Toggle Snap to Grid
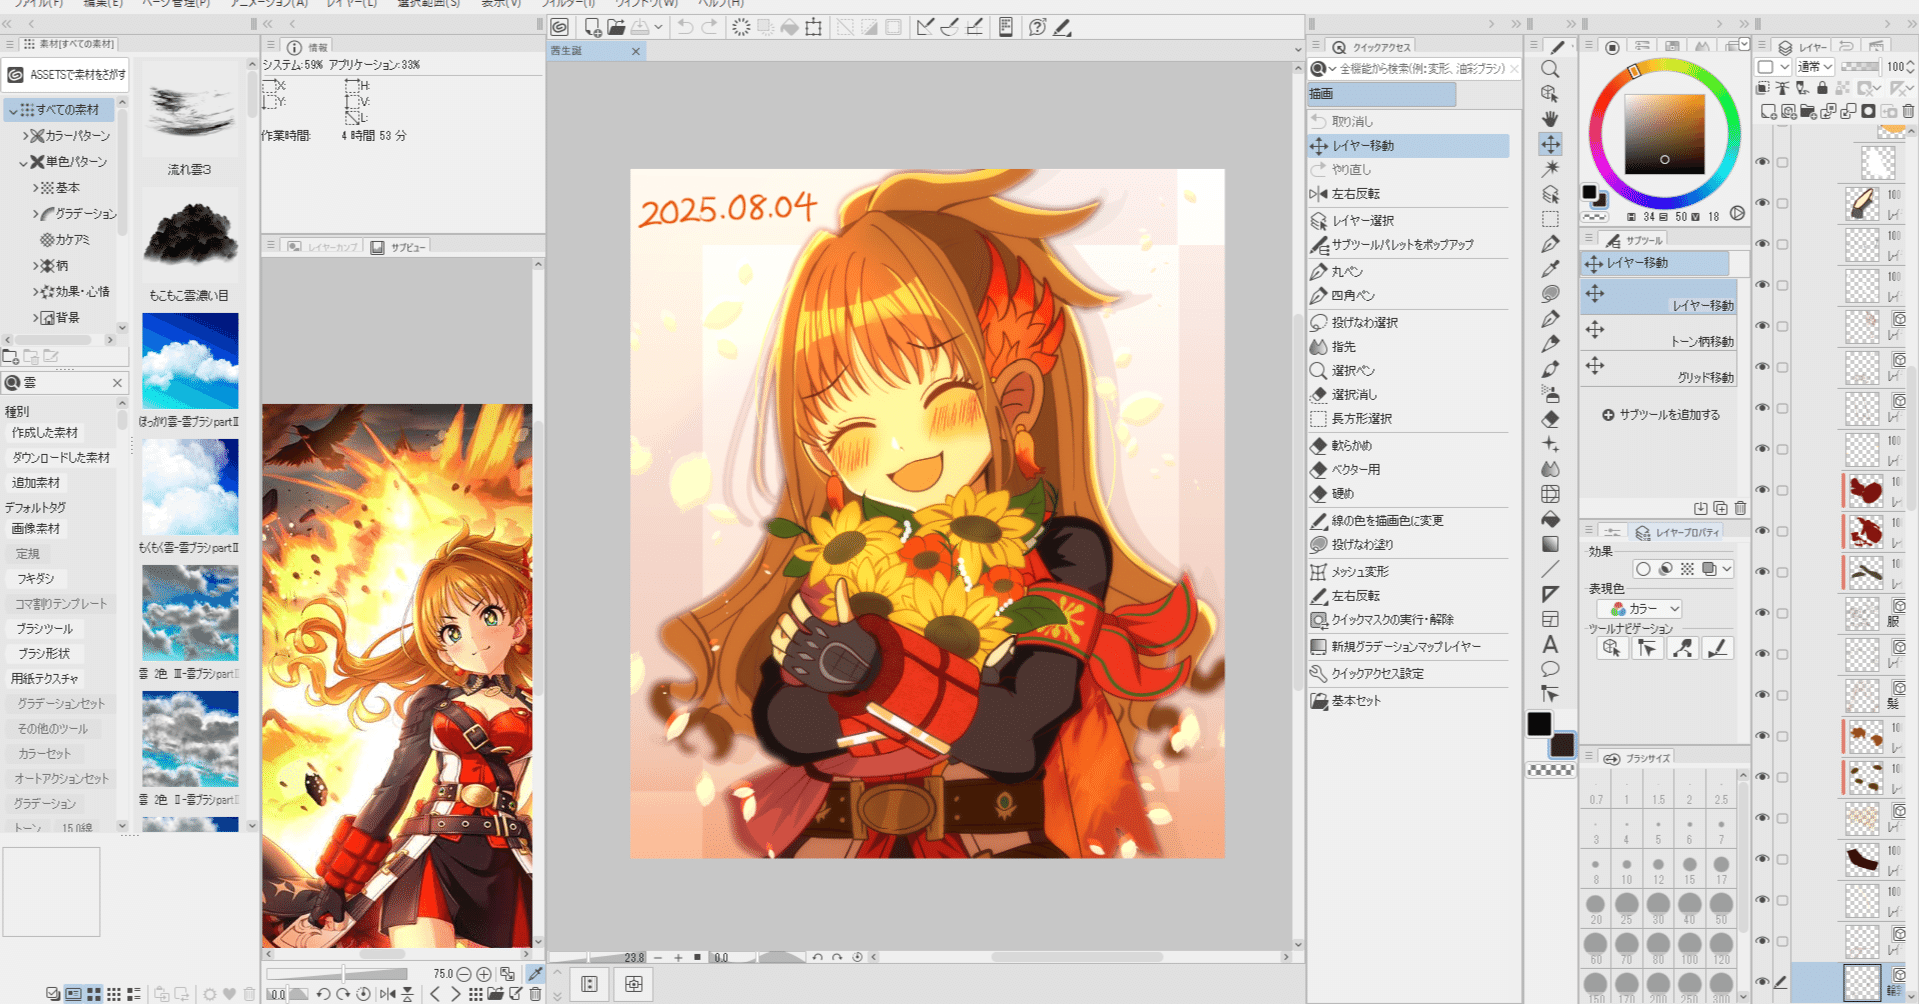This screenshot has width=1919, height=1004. [973, 27]
